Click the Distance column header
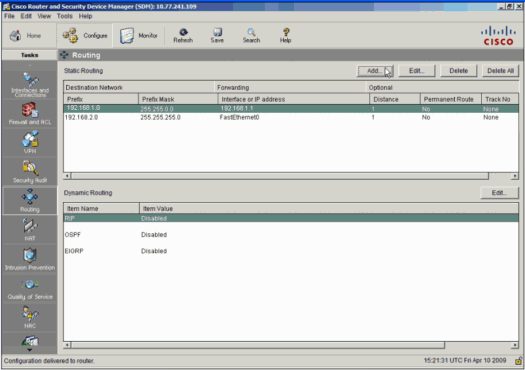The height and width of the screenshot is (370, 525). click(395, 99)
